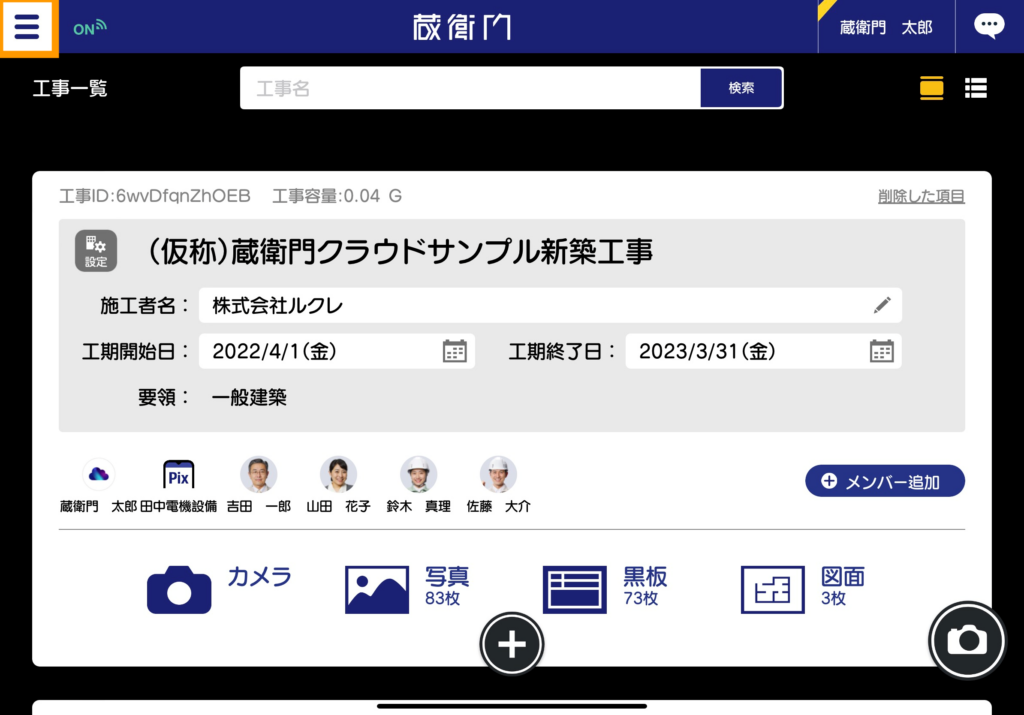This screenshot has width=1024, height=715.
Task: Open 黒板 blackboard icon
Action: tap(575, 590)
